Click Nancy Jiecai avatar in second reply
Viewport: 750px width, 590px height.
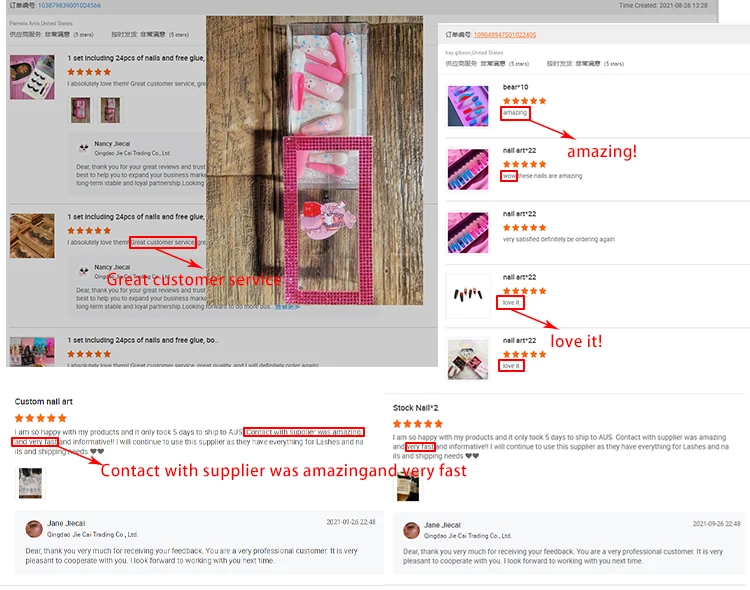[x=84, y=271]
